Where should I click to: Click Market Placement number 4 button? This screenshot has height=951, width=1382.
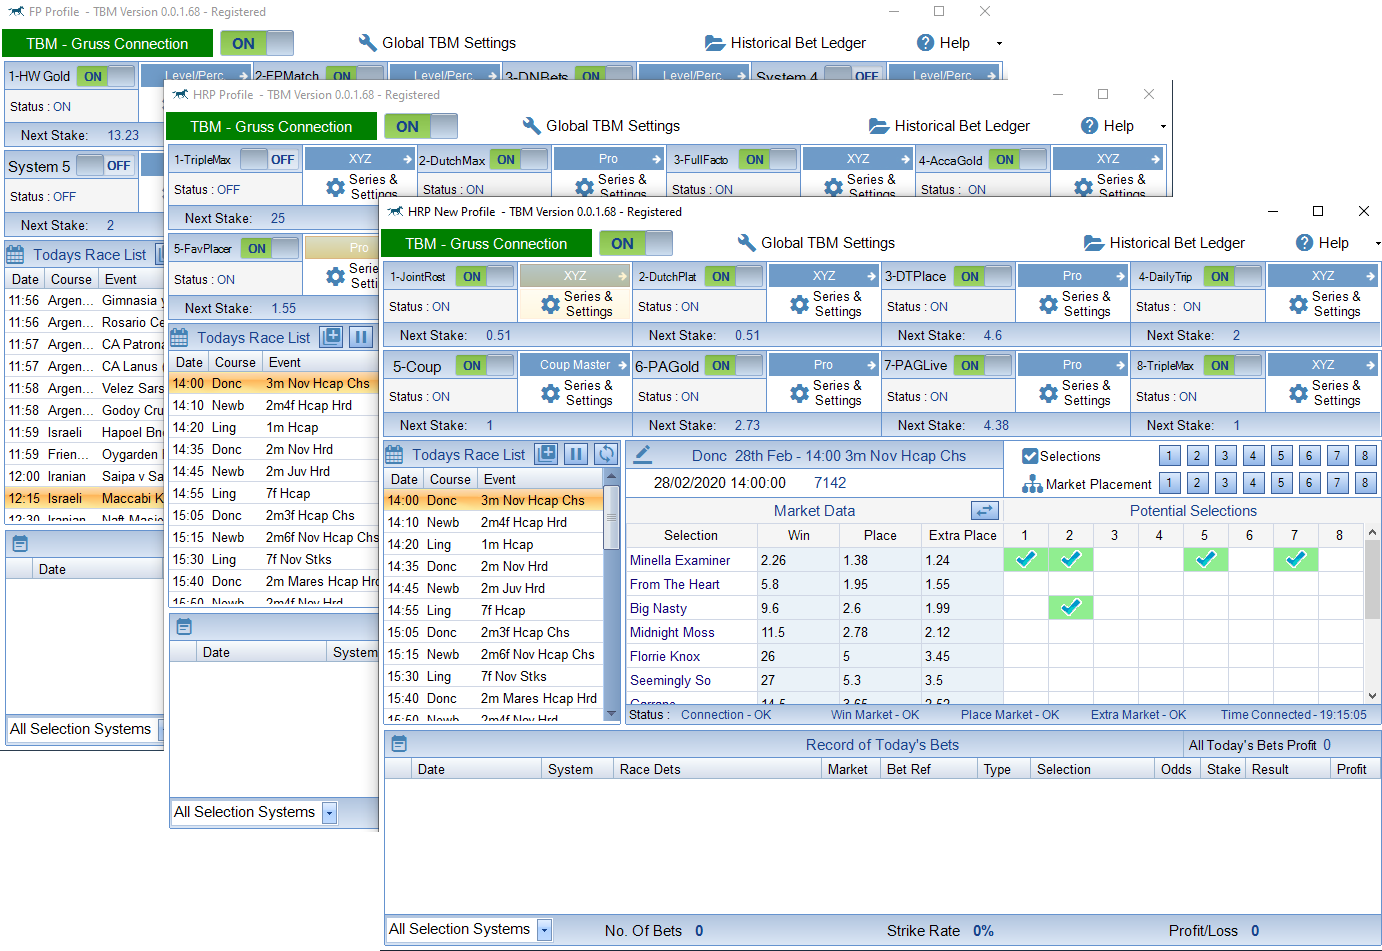[x=1253, y=484]
